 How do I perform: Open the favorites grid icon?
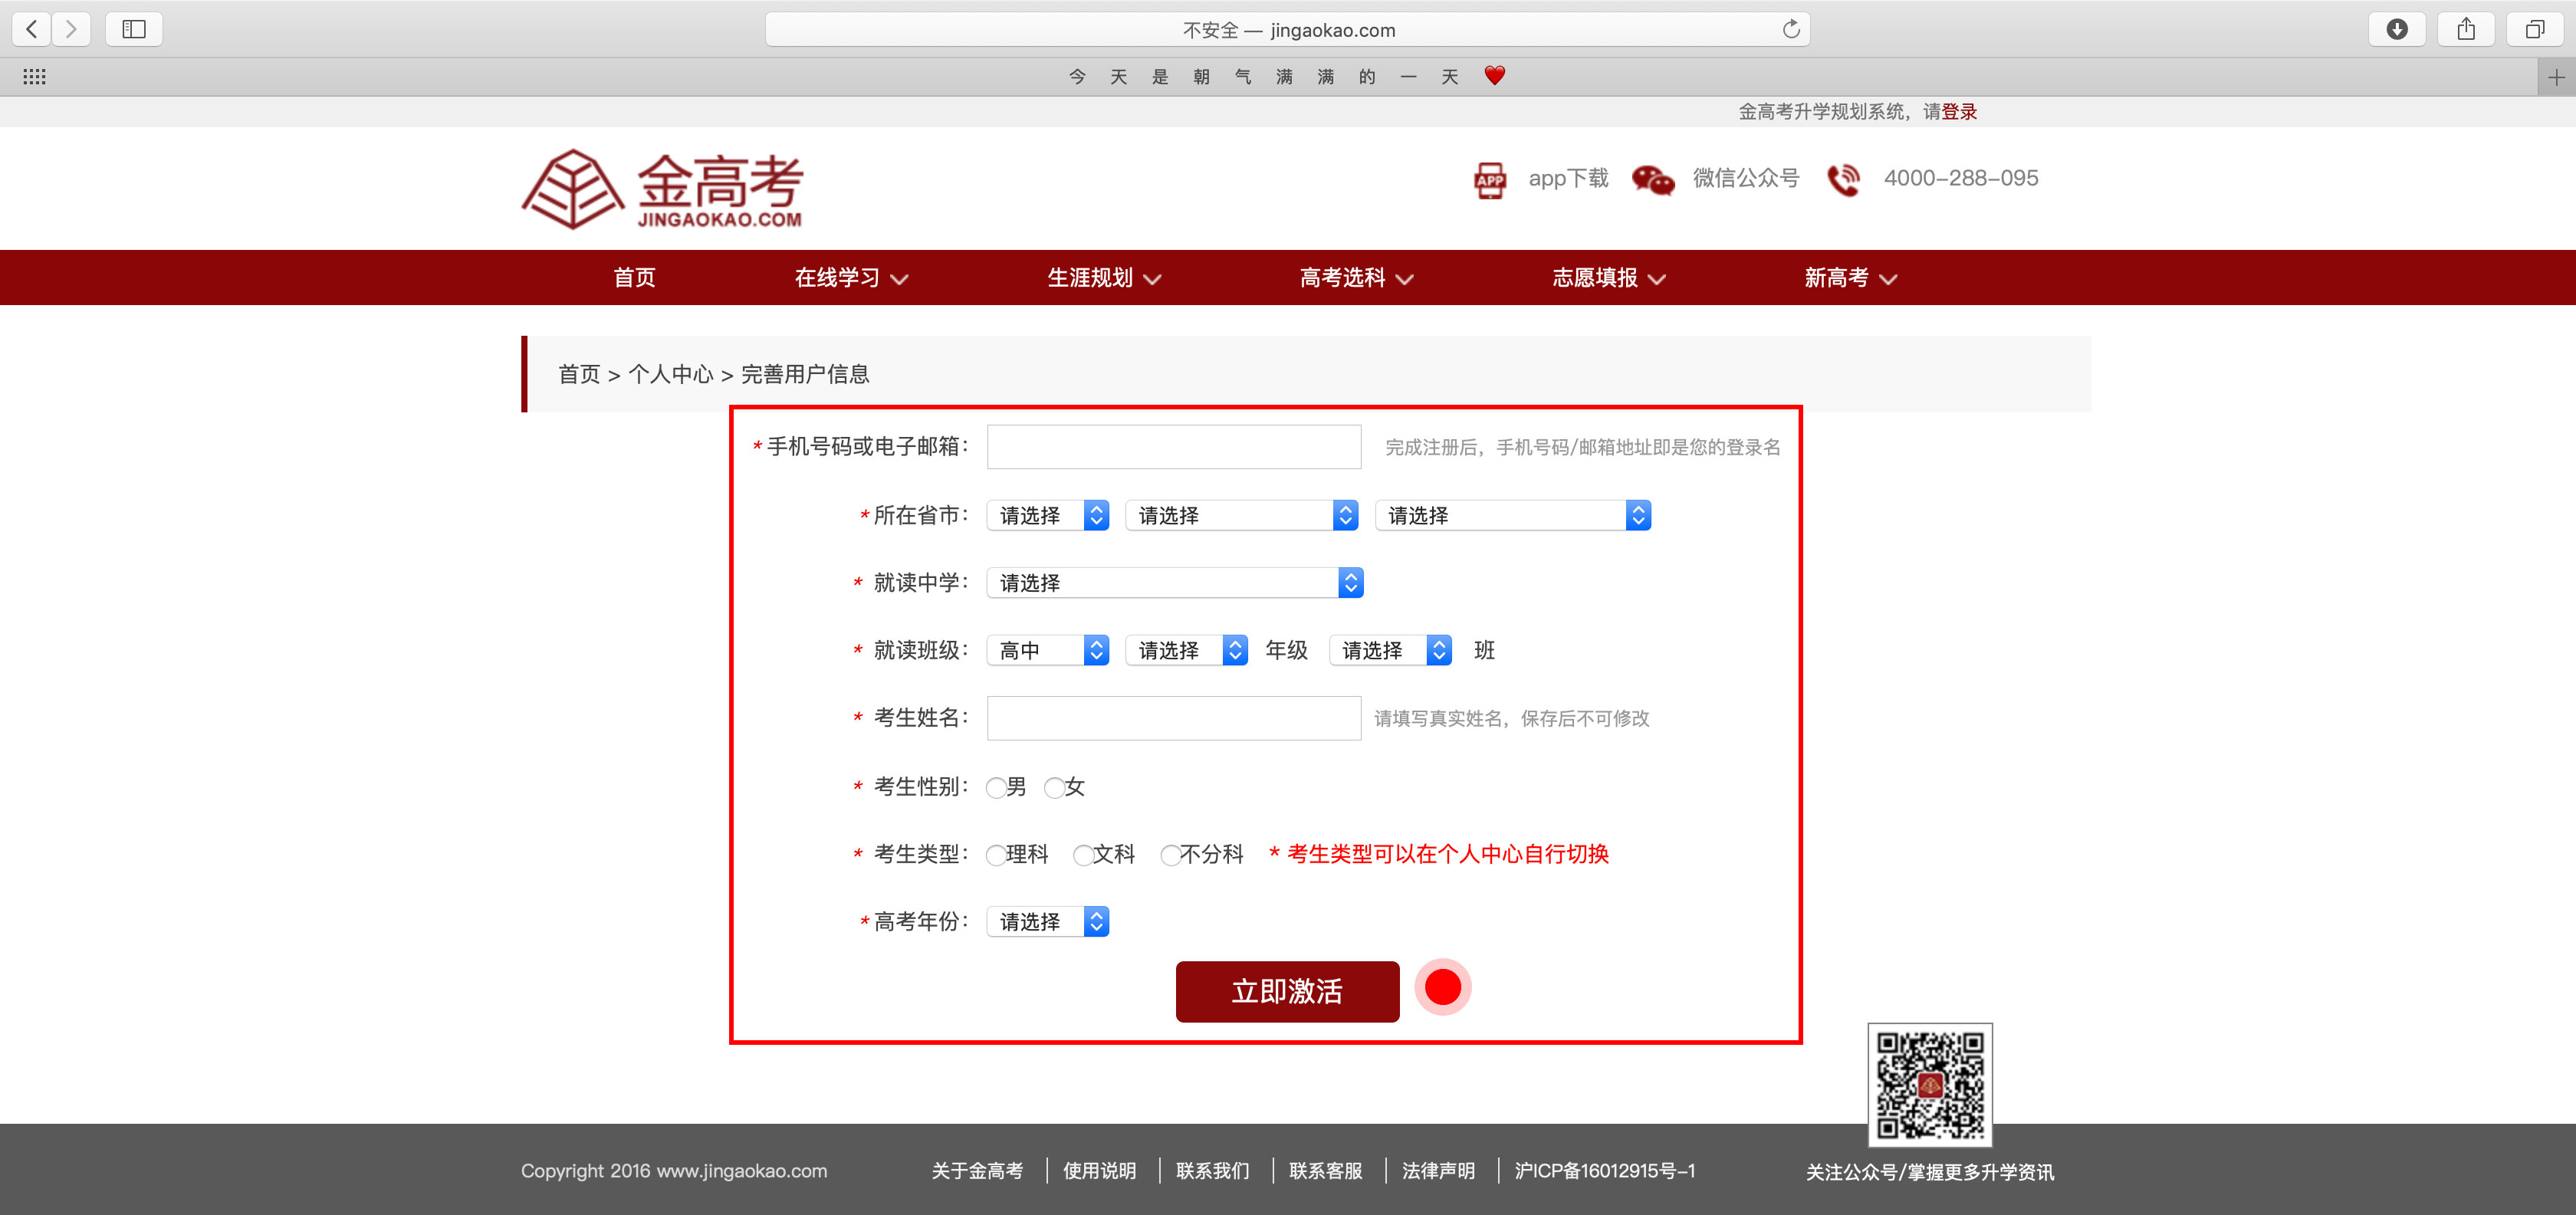[34, 77]
